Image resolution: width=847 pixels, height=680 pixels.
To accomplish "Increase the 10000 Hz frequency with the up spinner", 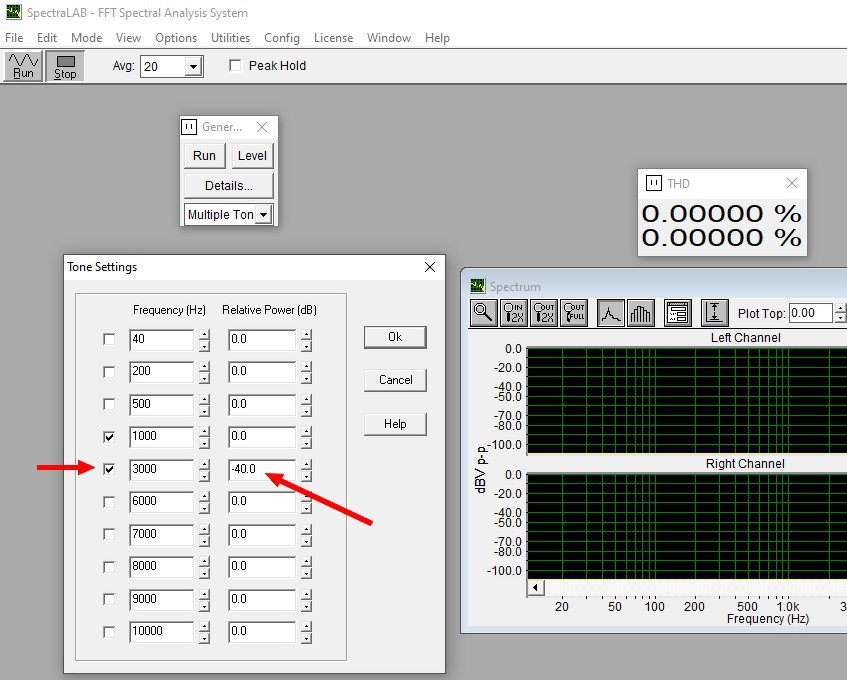I will coord(204,627).
